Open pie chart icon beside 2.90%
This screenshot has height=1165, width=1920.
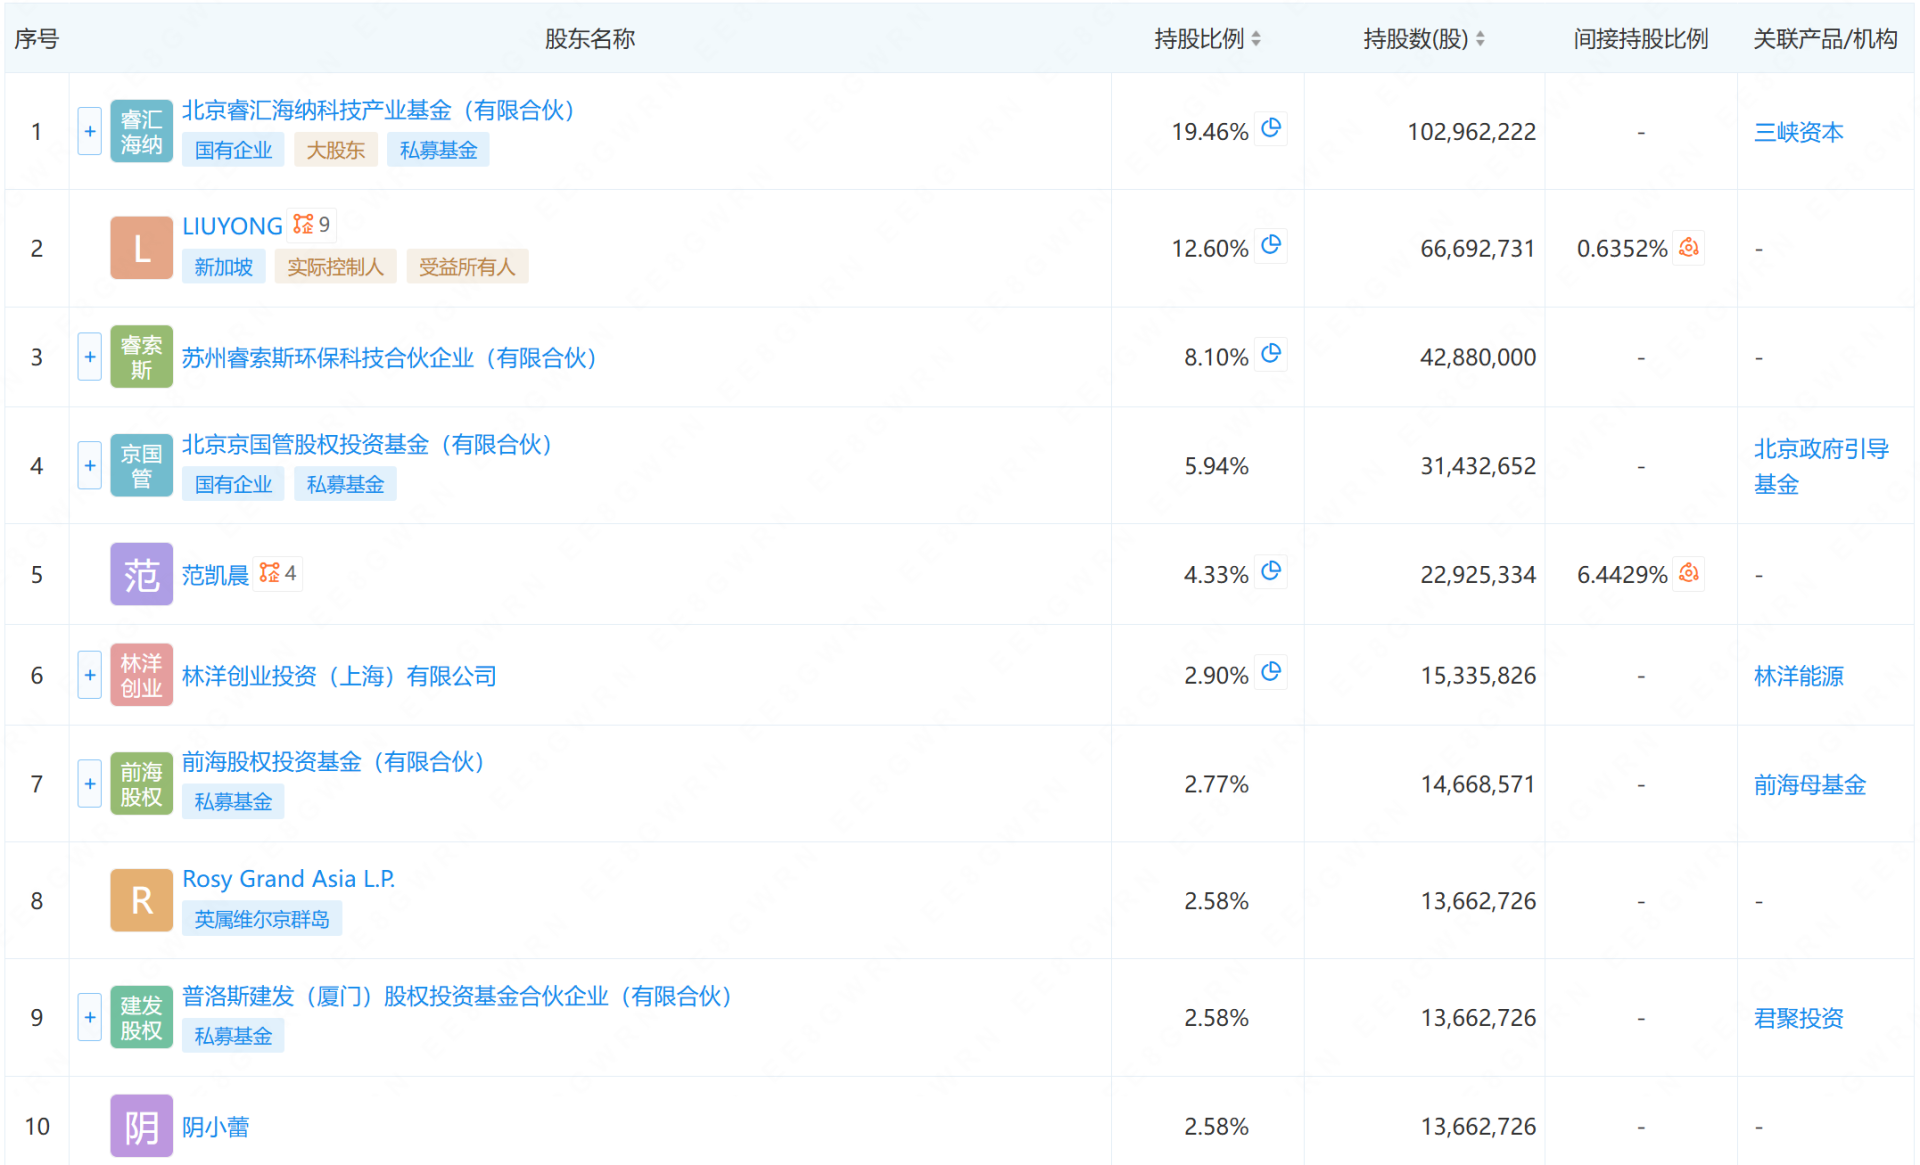(1271, 672)
